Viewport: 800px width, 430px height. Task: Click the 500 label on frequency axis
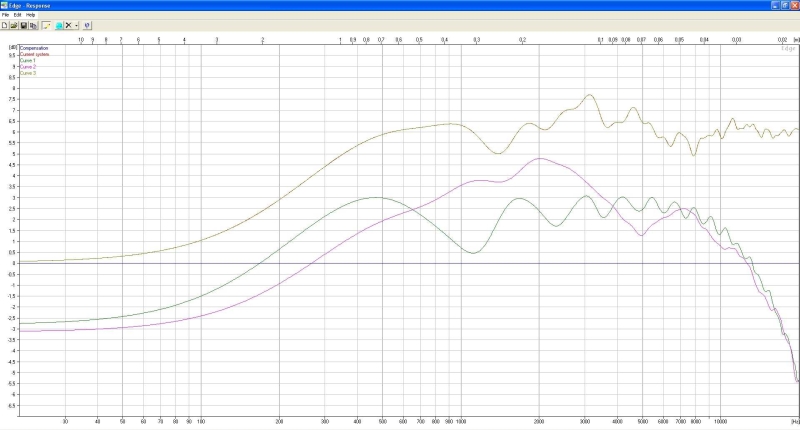tap(383, 421)
